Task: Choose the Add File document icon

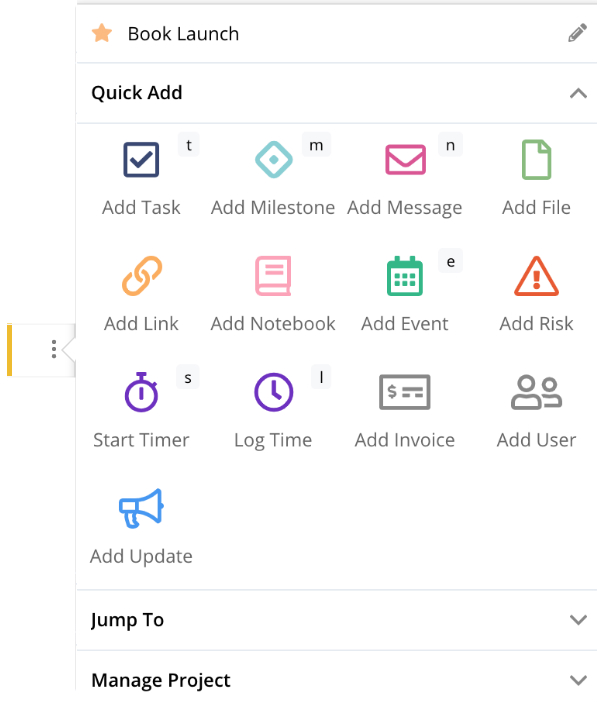Action: tap(537, 160)
